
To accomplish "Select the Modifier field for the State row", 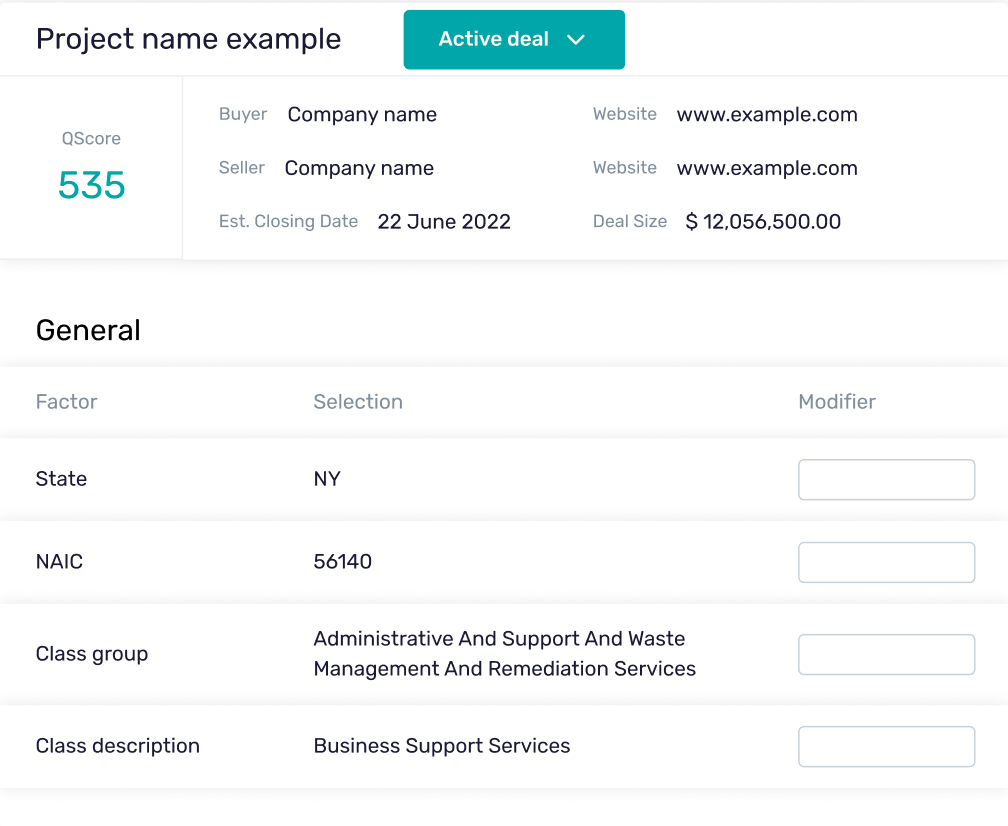I will (886, 479).
